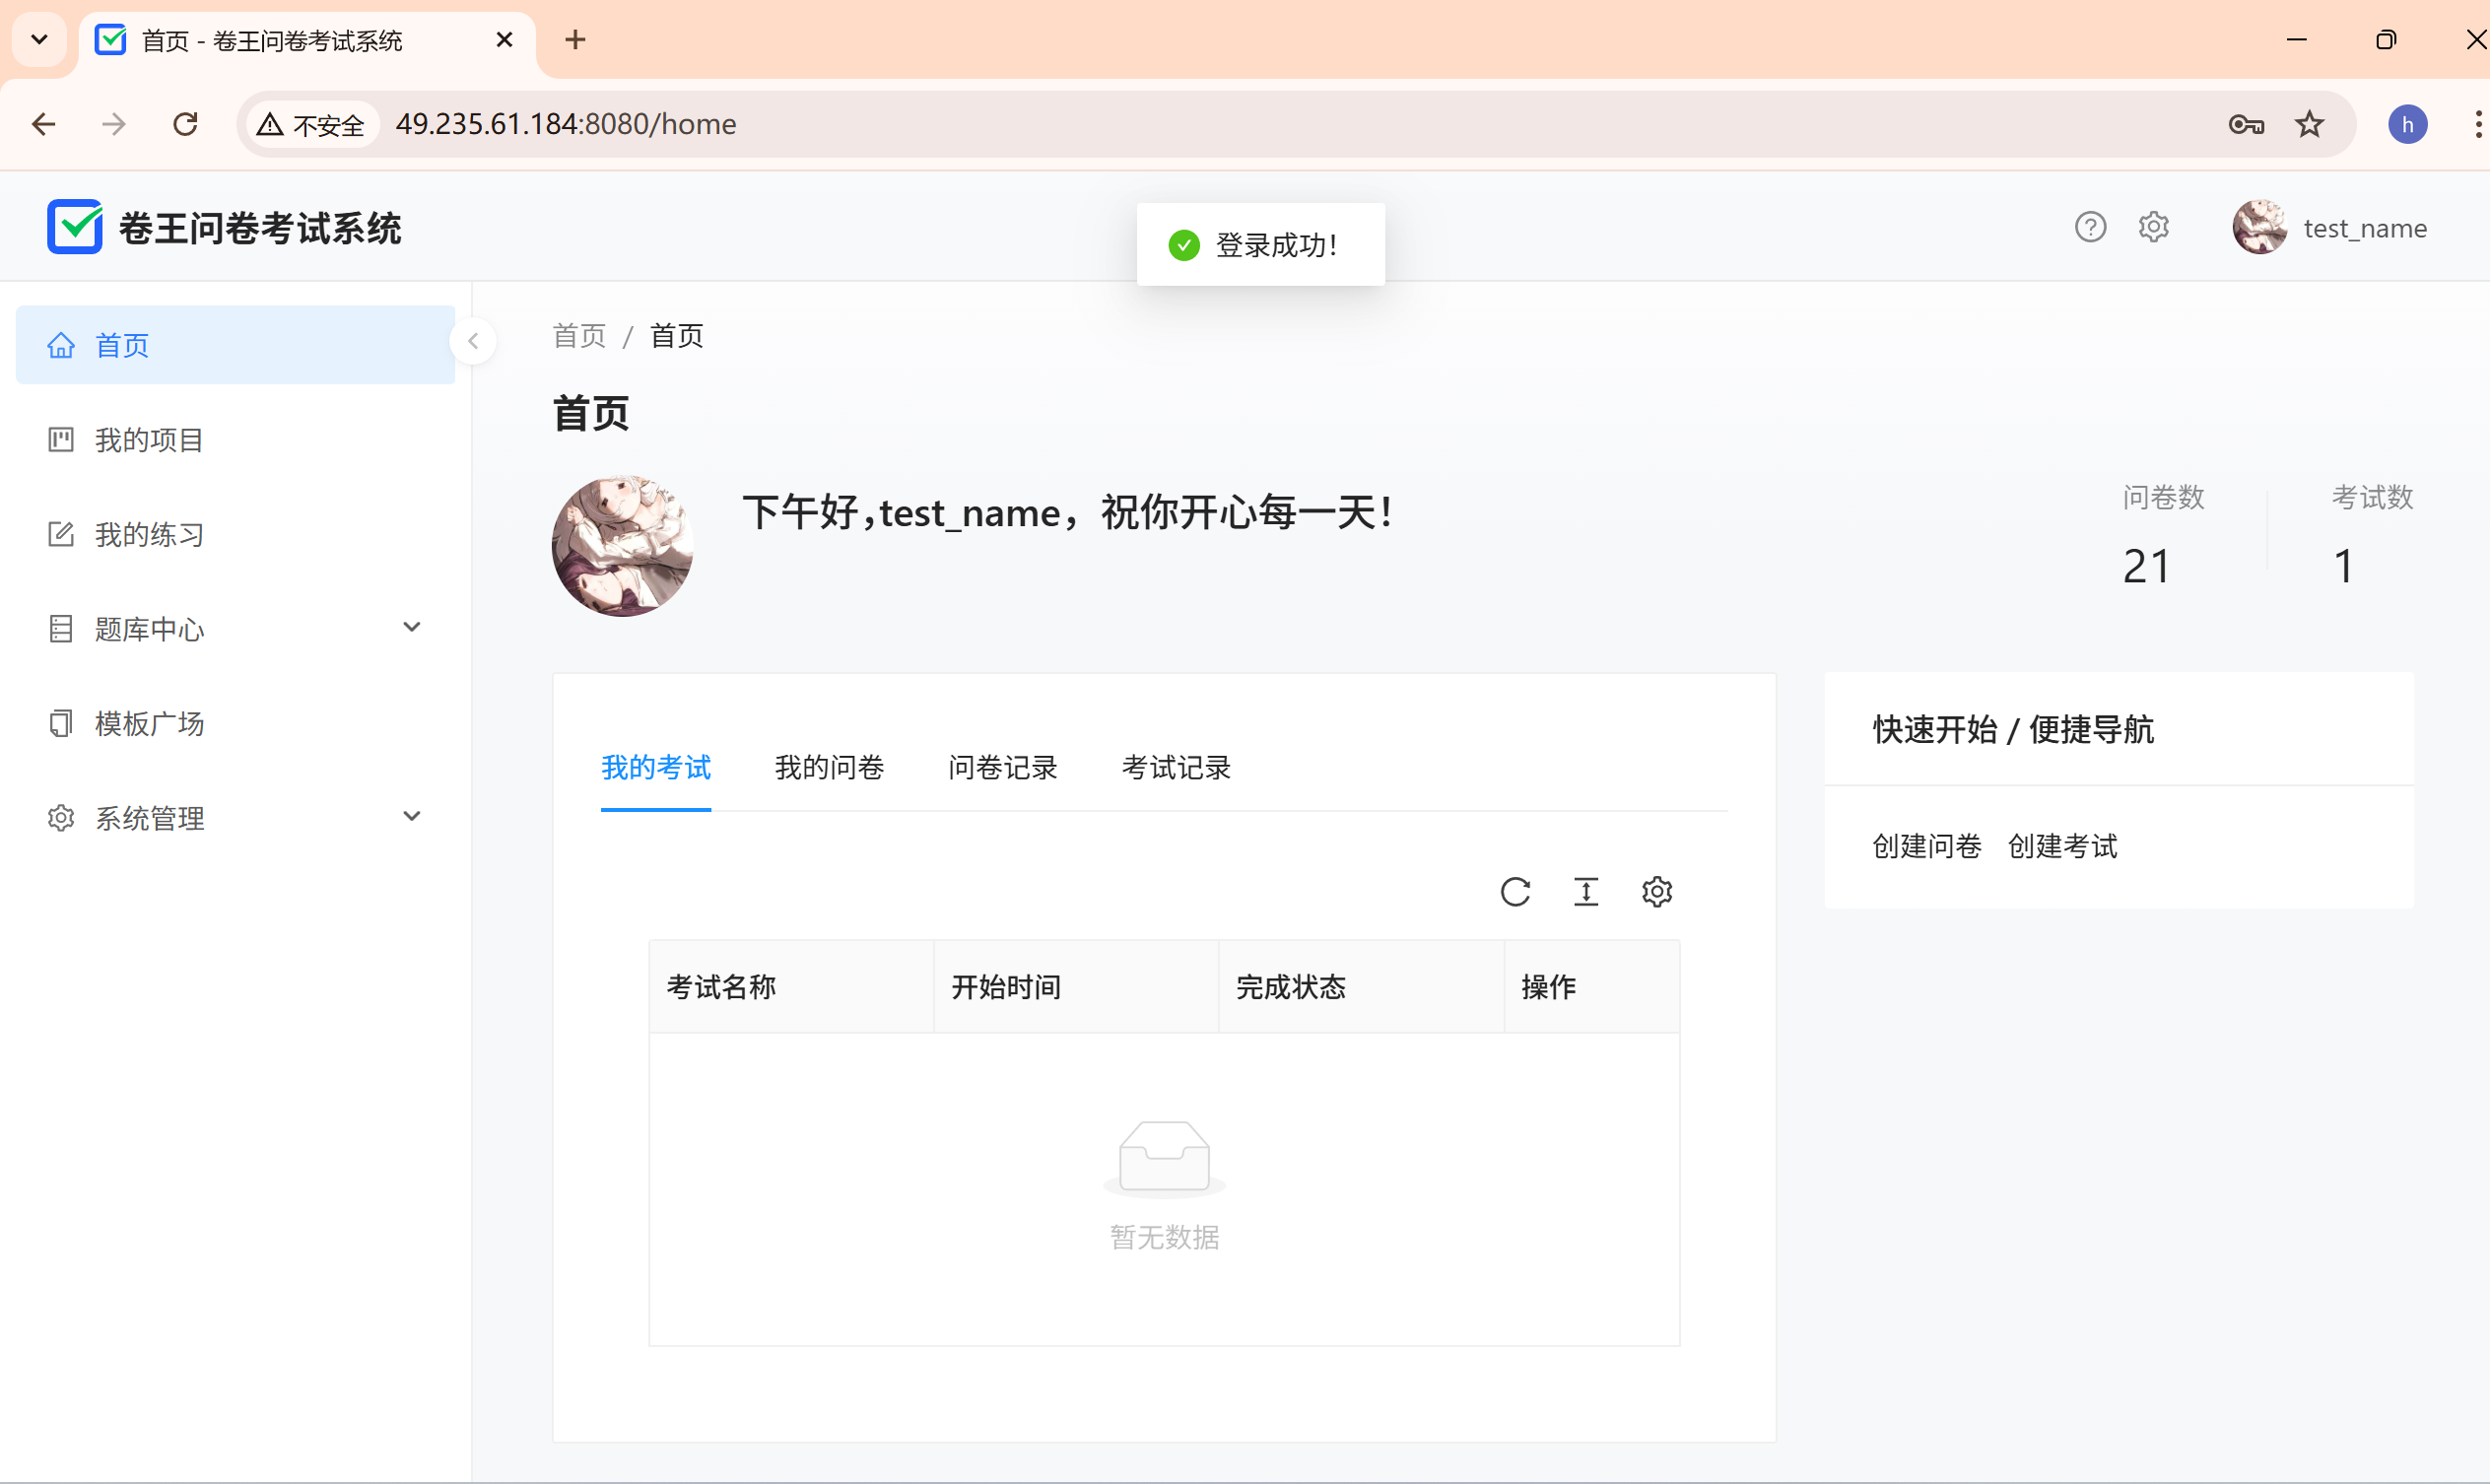Open header settings gear icon
Image resolution: width=2490 pixels, height=1484 pixels.
coord(2153,227)
